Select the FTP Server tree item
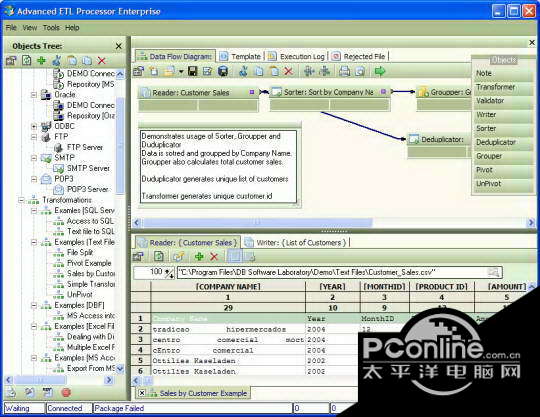This screenshot has height=417, width=540. click(84, 147)
